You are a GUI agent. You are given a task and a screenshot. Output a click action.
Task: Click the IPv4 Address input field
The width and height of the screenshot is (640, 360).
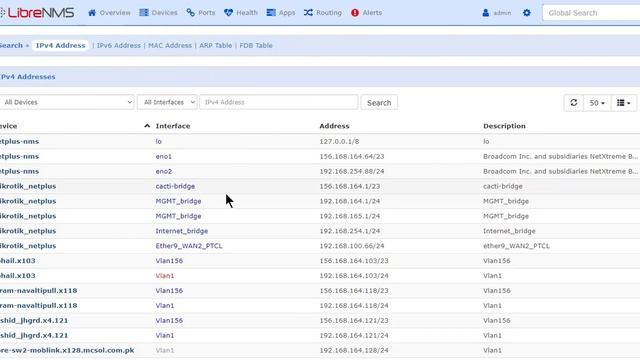coord(279,102)
